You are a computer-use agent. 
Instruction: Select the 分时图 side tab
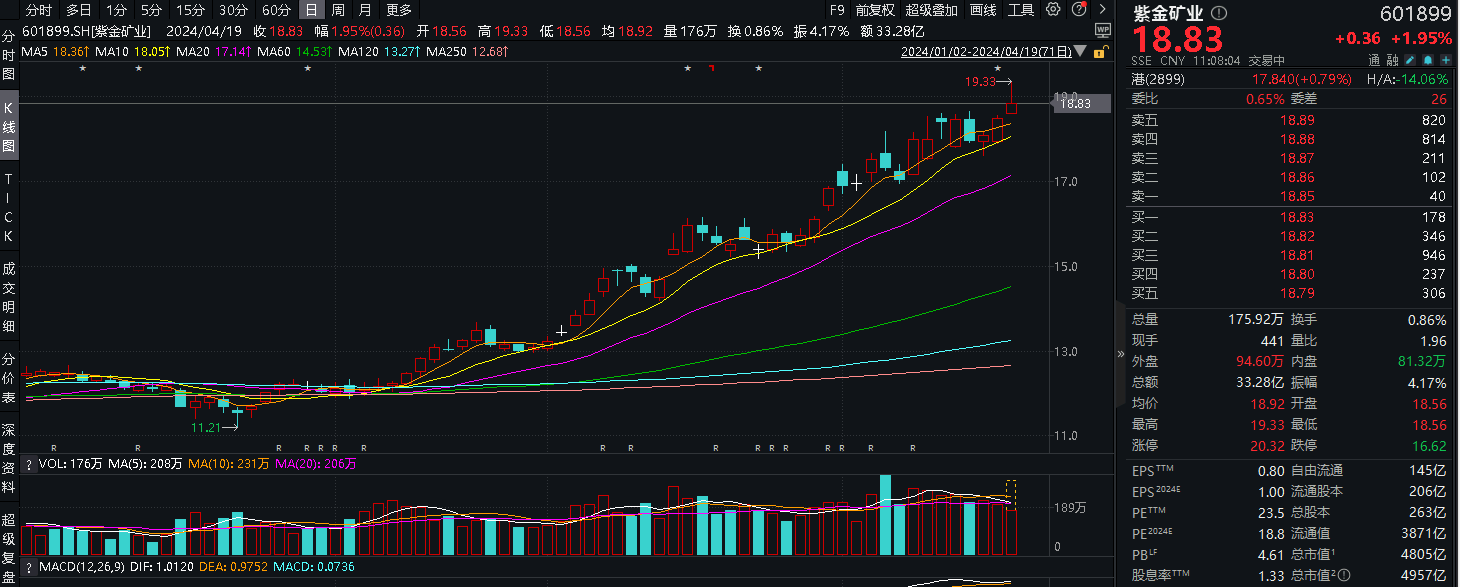(9, 56)
